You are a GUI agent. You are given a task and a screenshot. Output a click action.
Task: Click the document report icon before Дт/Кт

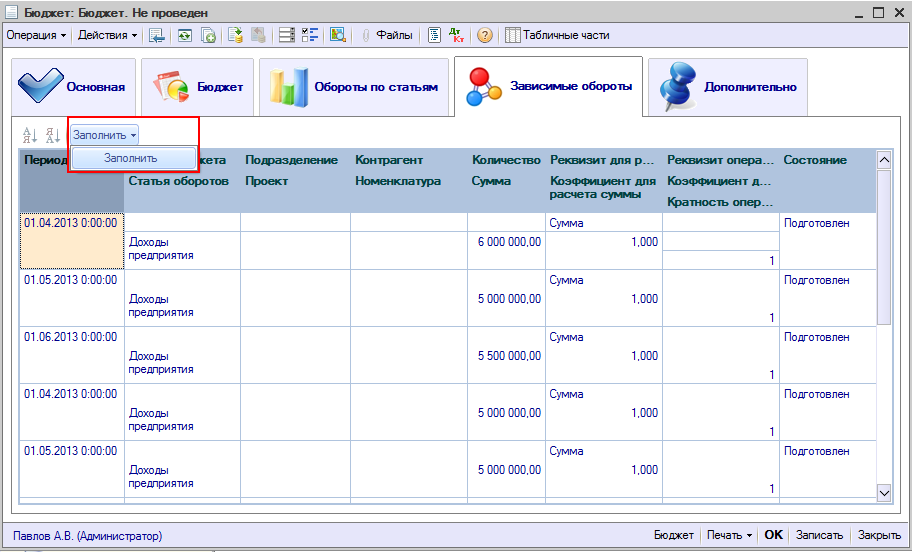(x=435, y=35)
